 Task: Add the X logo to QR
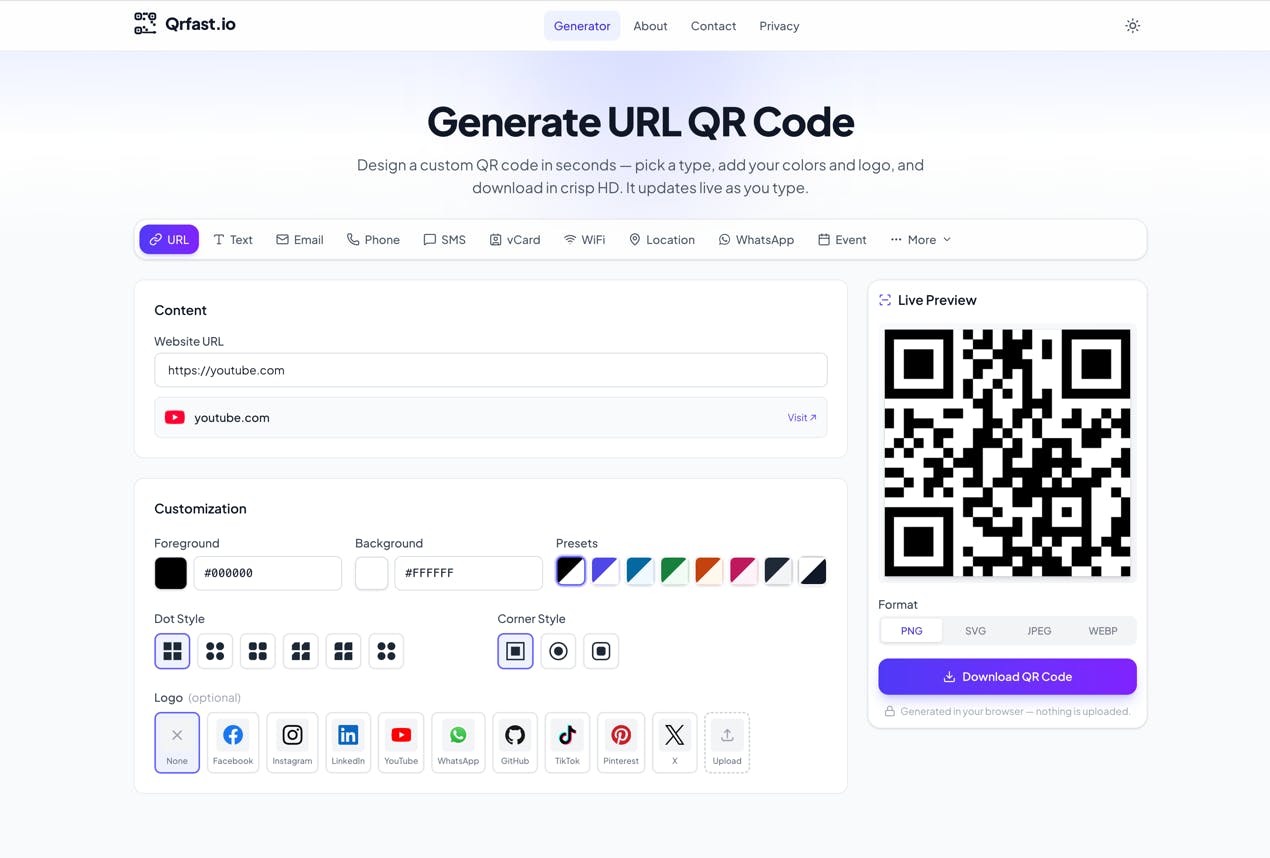[675, 743]
